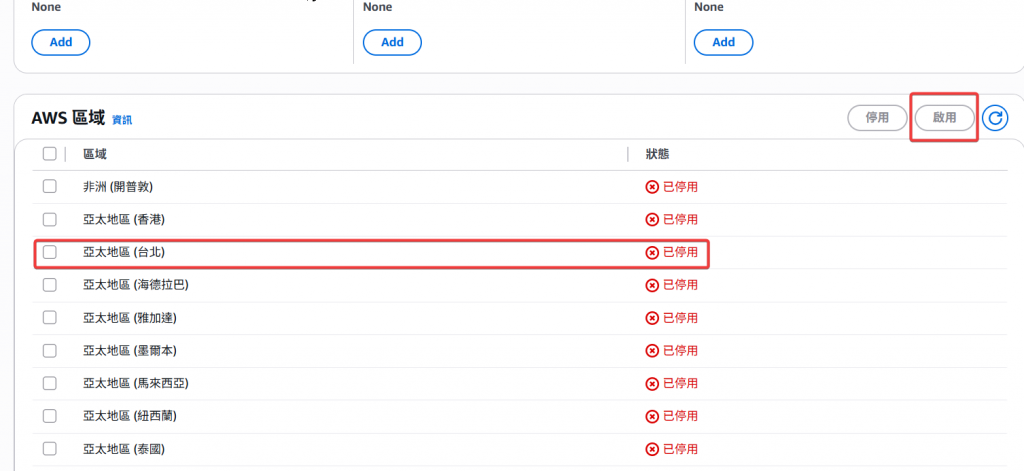Click the status icon for 亞太地區 (雅加達)
This screenshot has width=1024, height=471.
652,317
